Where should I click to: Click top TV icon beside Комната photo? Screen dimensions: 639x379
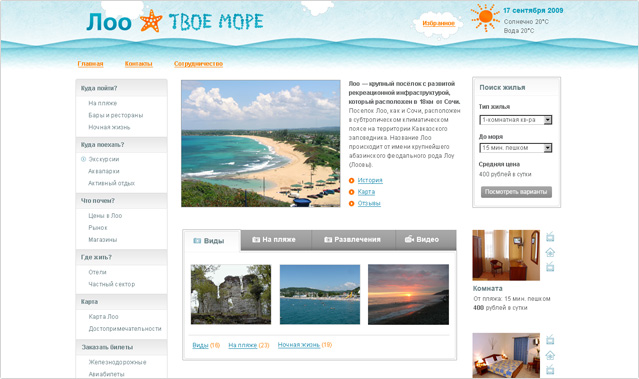tap(550, 237)
